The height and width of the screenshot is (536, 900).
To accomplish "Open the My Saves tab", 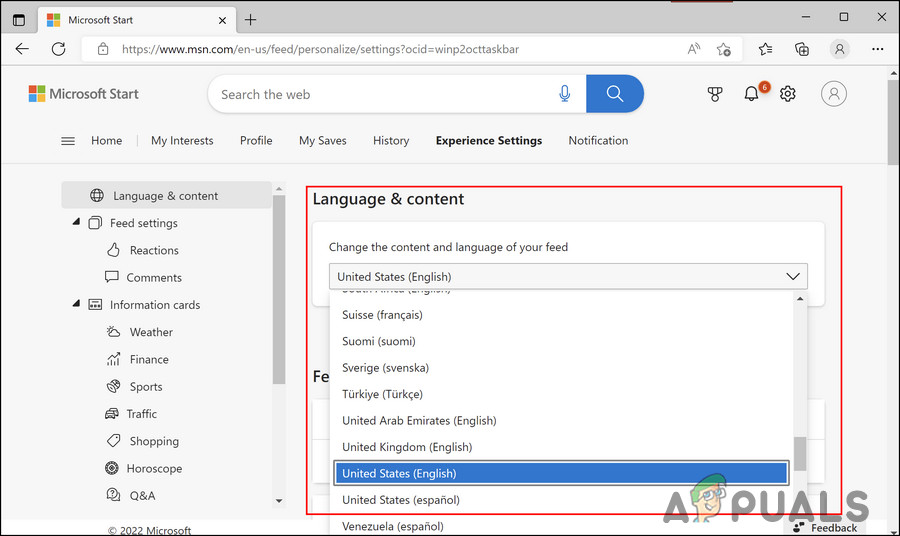I will click(323, 141).
